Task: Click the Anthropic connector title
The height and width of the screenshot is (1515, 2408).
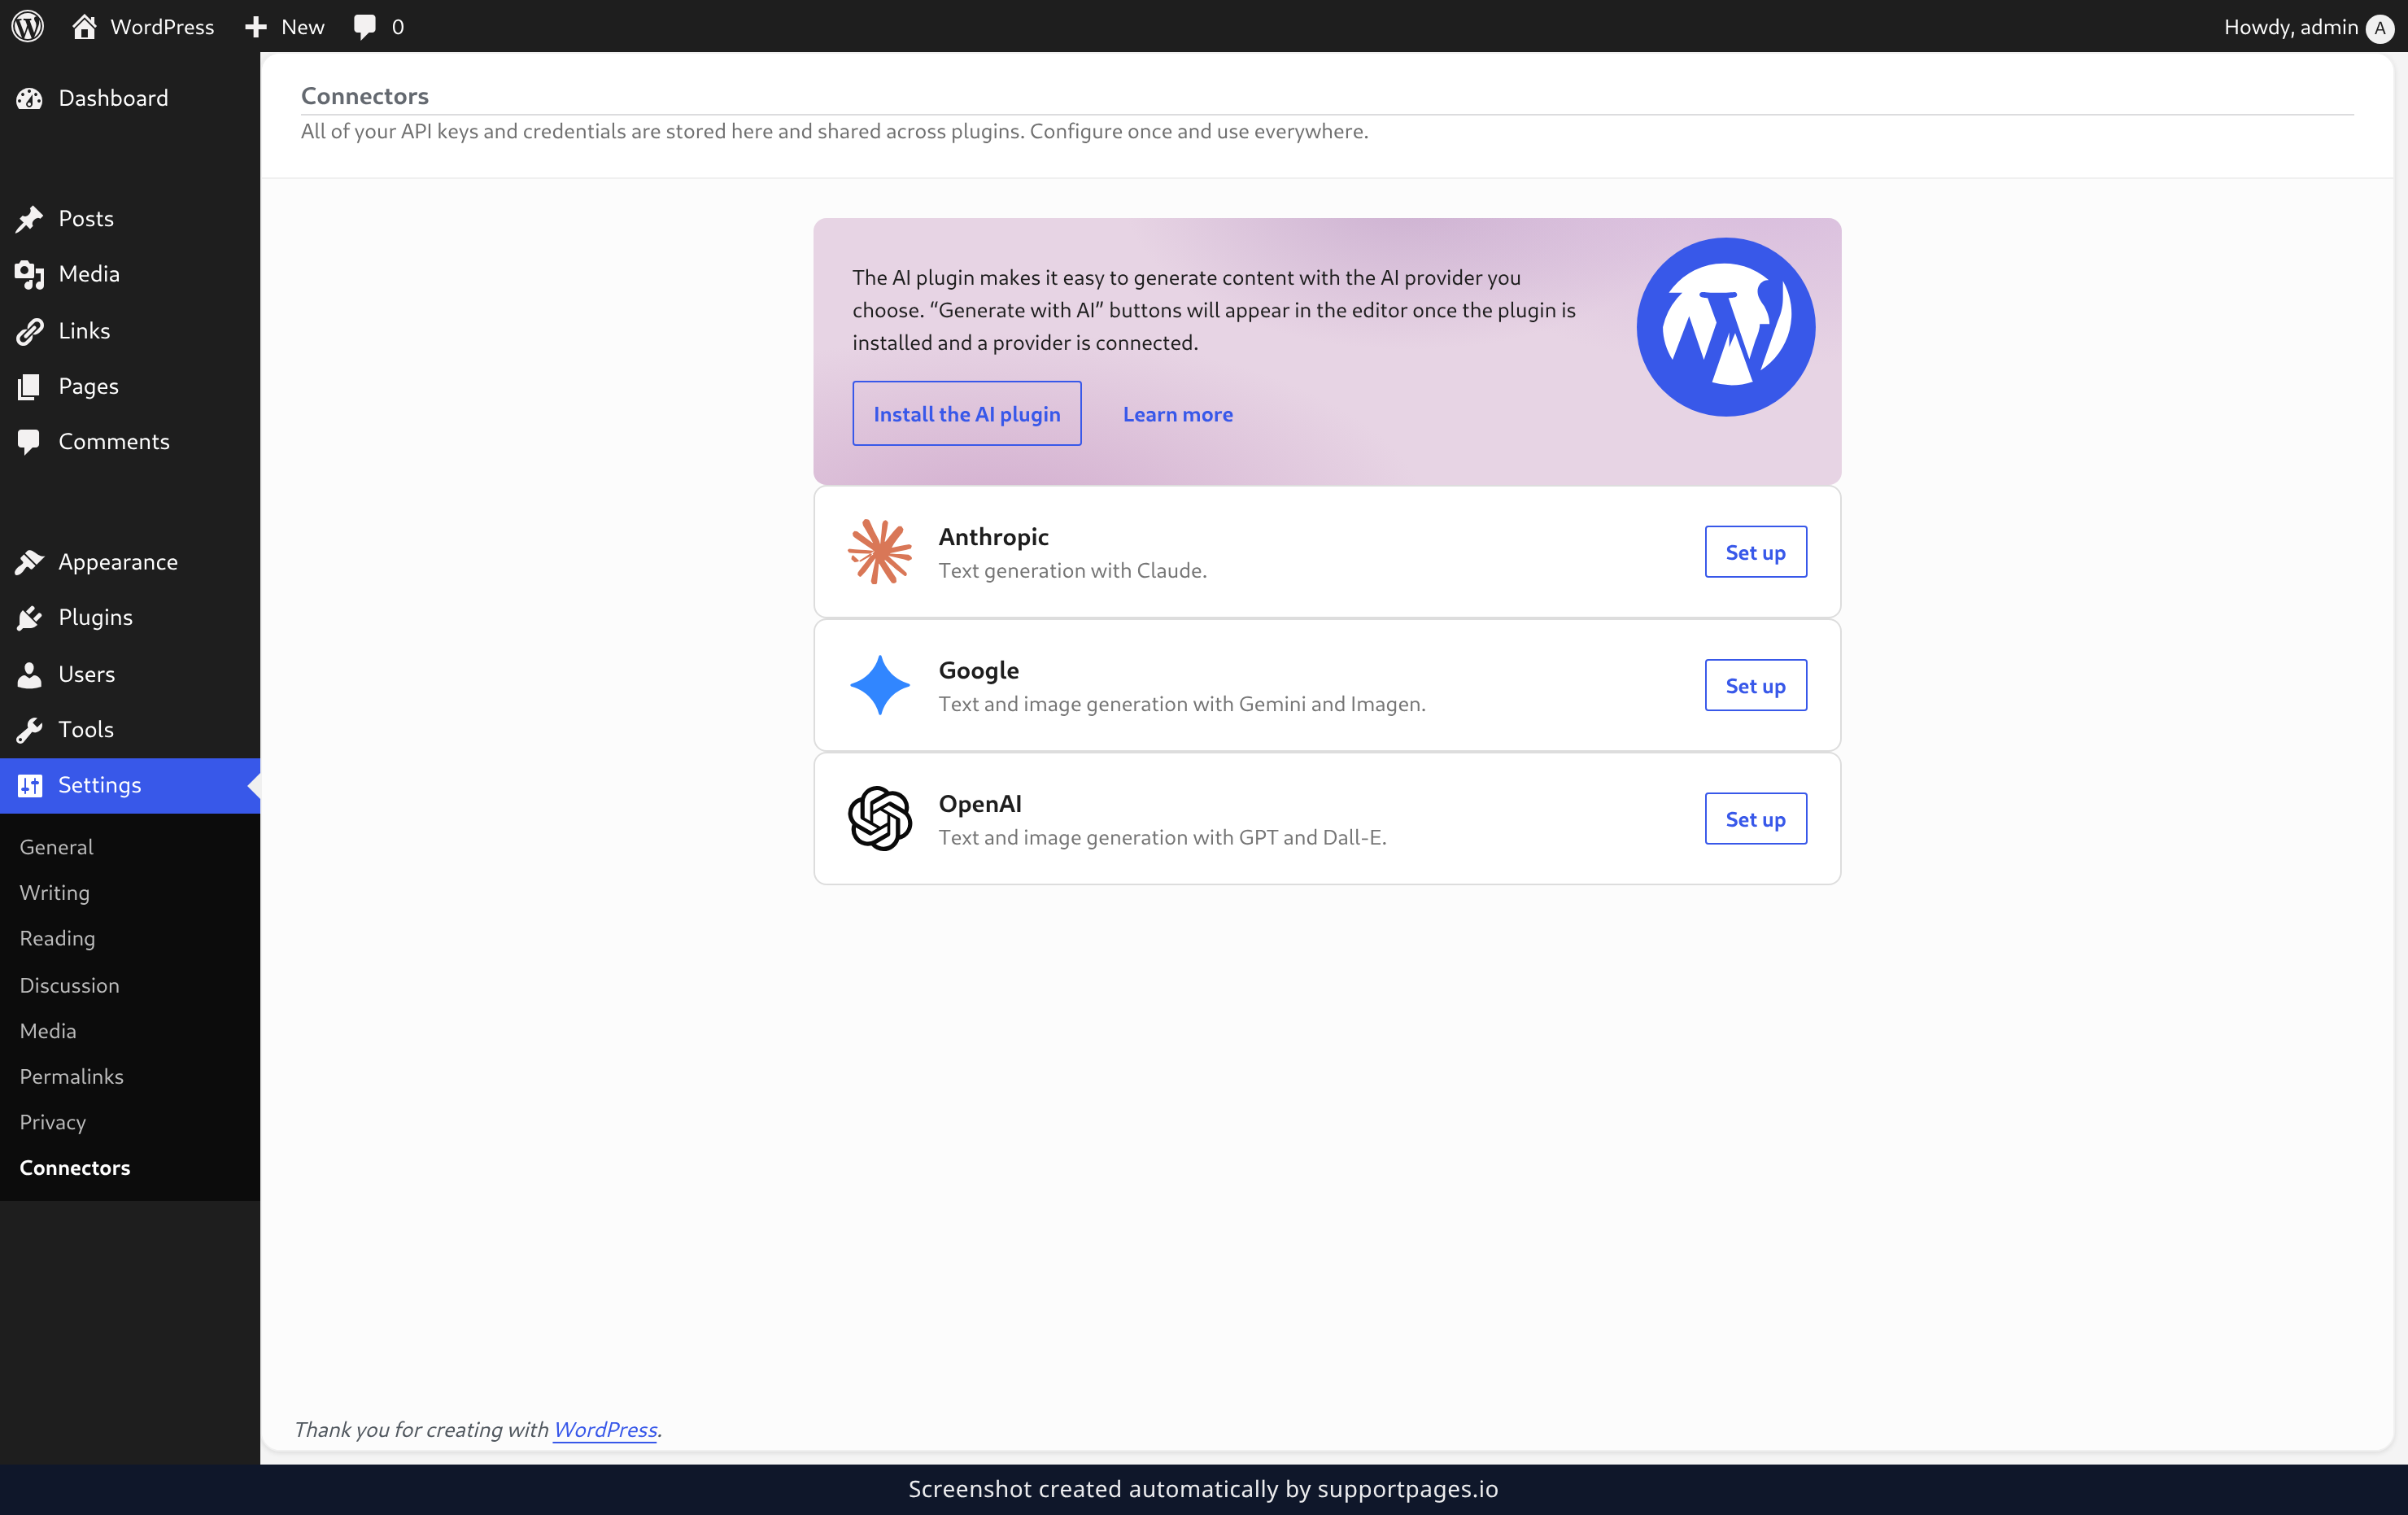Action: 993,537
